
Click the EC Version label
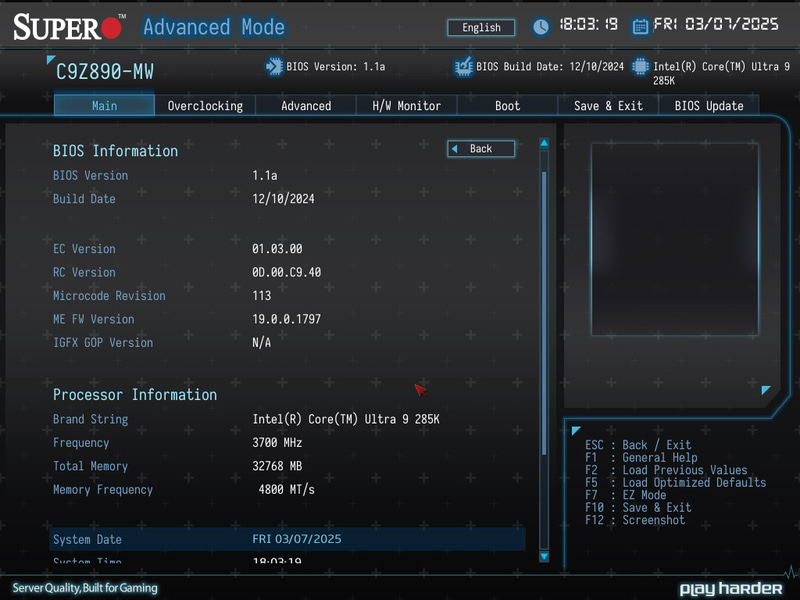tap(84, 249)
